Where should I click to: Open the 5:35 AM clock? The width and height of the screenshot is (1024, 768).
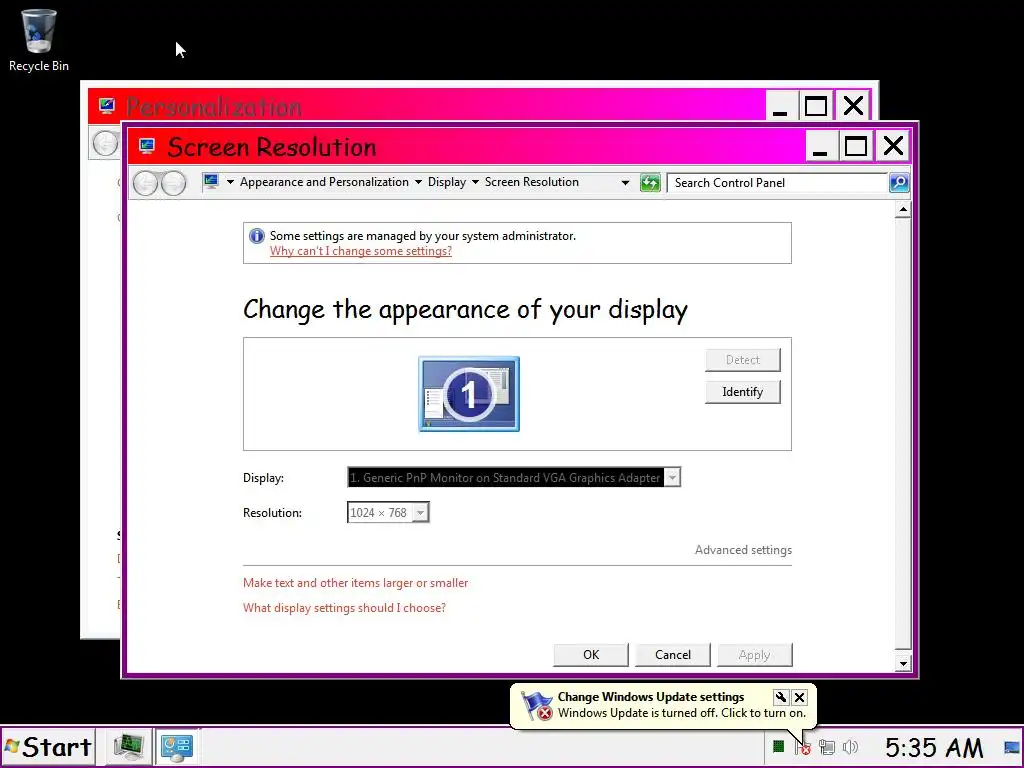point(934,747)
